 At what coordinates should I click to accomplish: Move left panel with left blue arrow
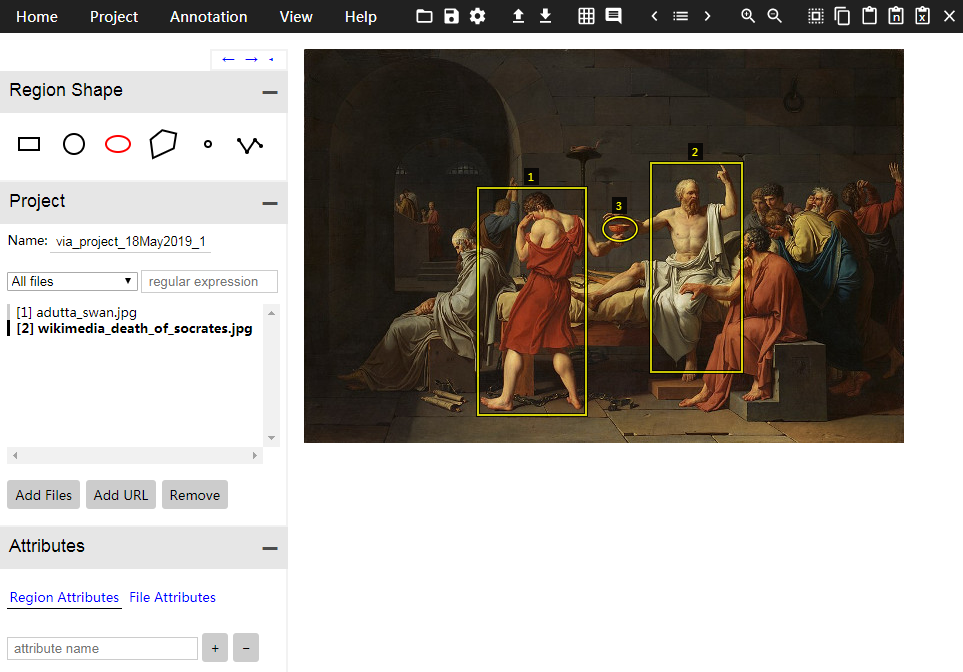point(228,60)
